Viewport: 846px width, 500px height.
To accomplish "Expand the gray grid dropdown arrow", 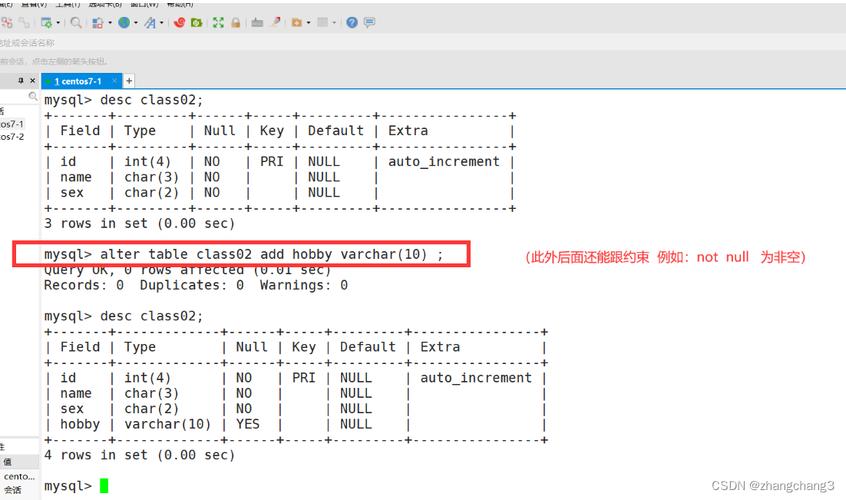I will pos(334,23).
